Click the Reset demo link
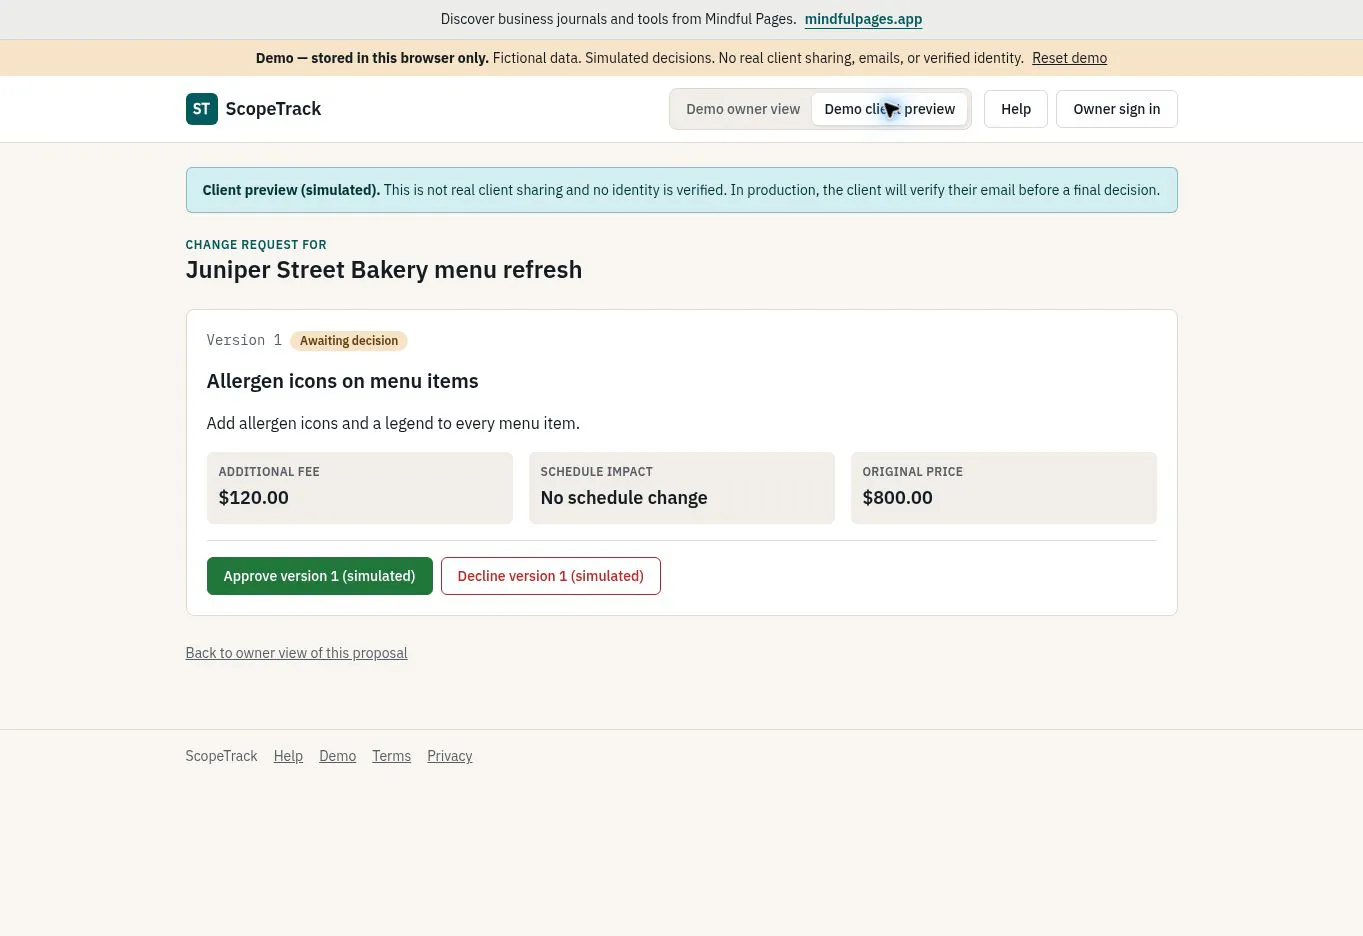 click(1069, 58)
